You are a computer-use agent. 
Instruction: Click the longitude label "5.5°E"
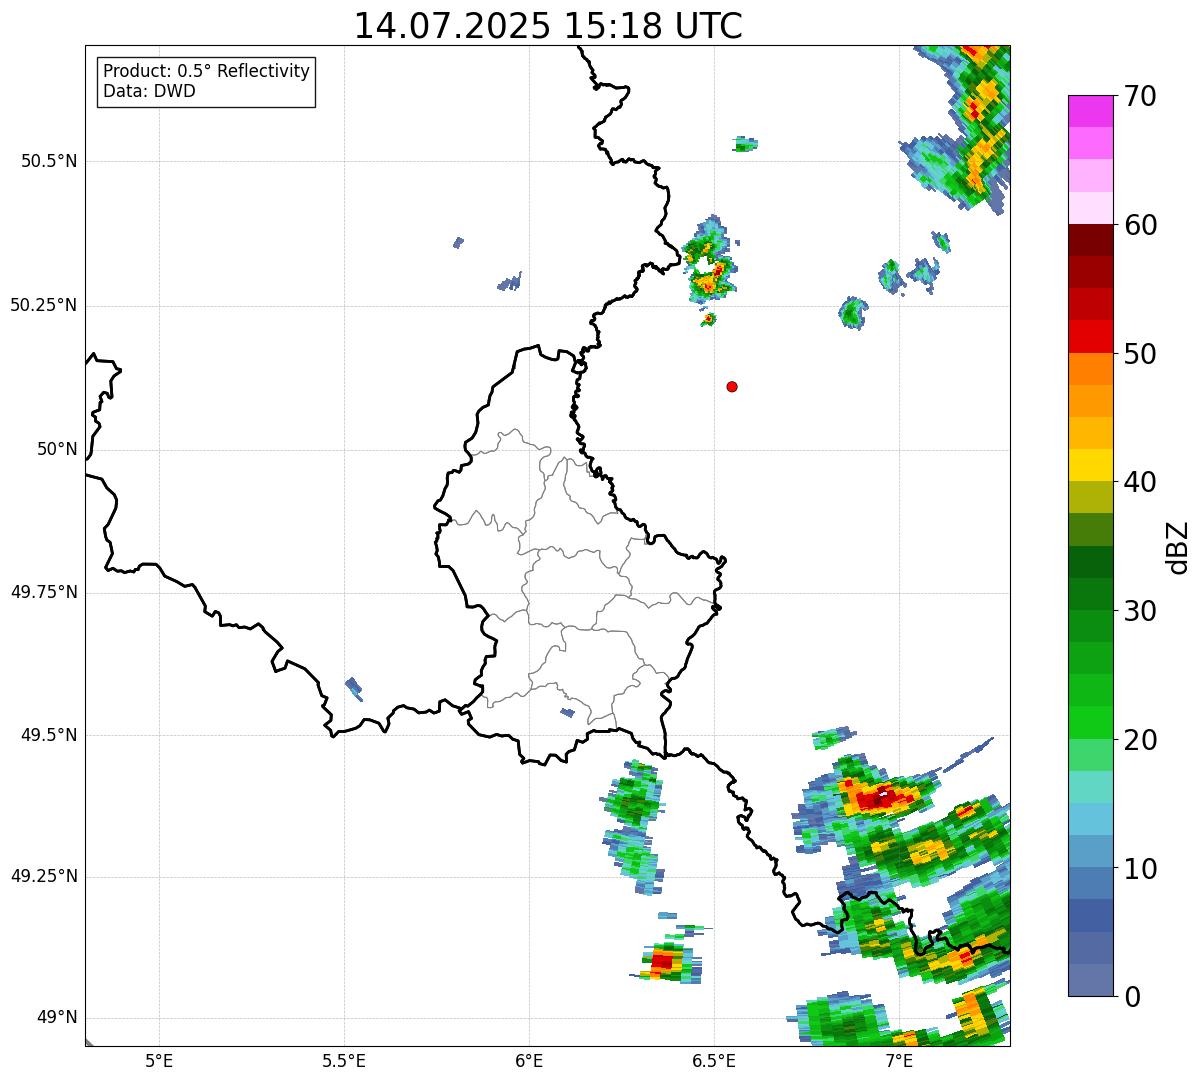(344, 1060)
